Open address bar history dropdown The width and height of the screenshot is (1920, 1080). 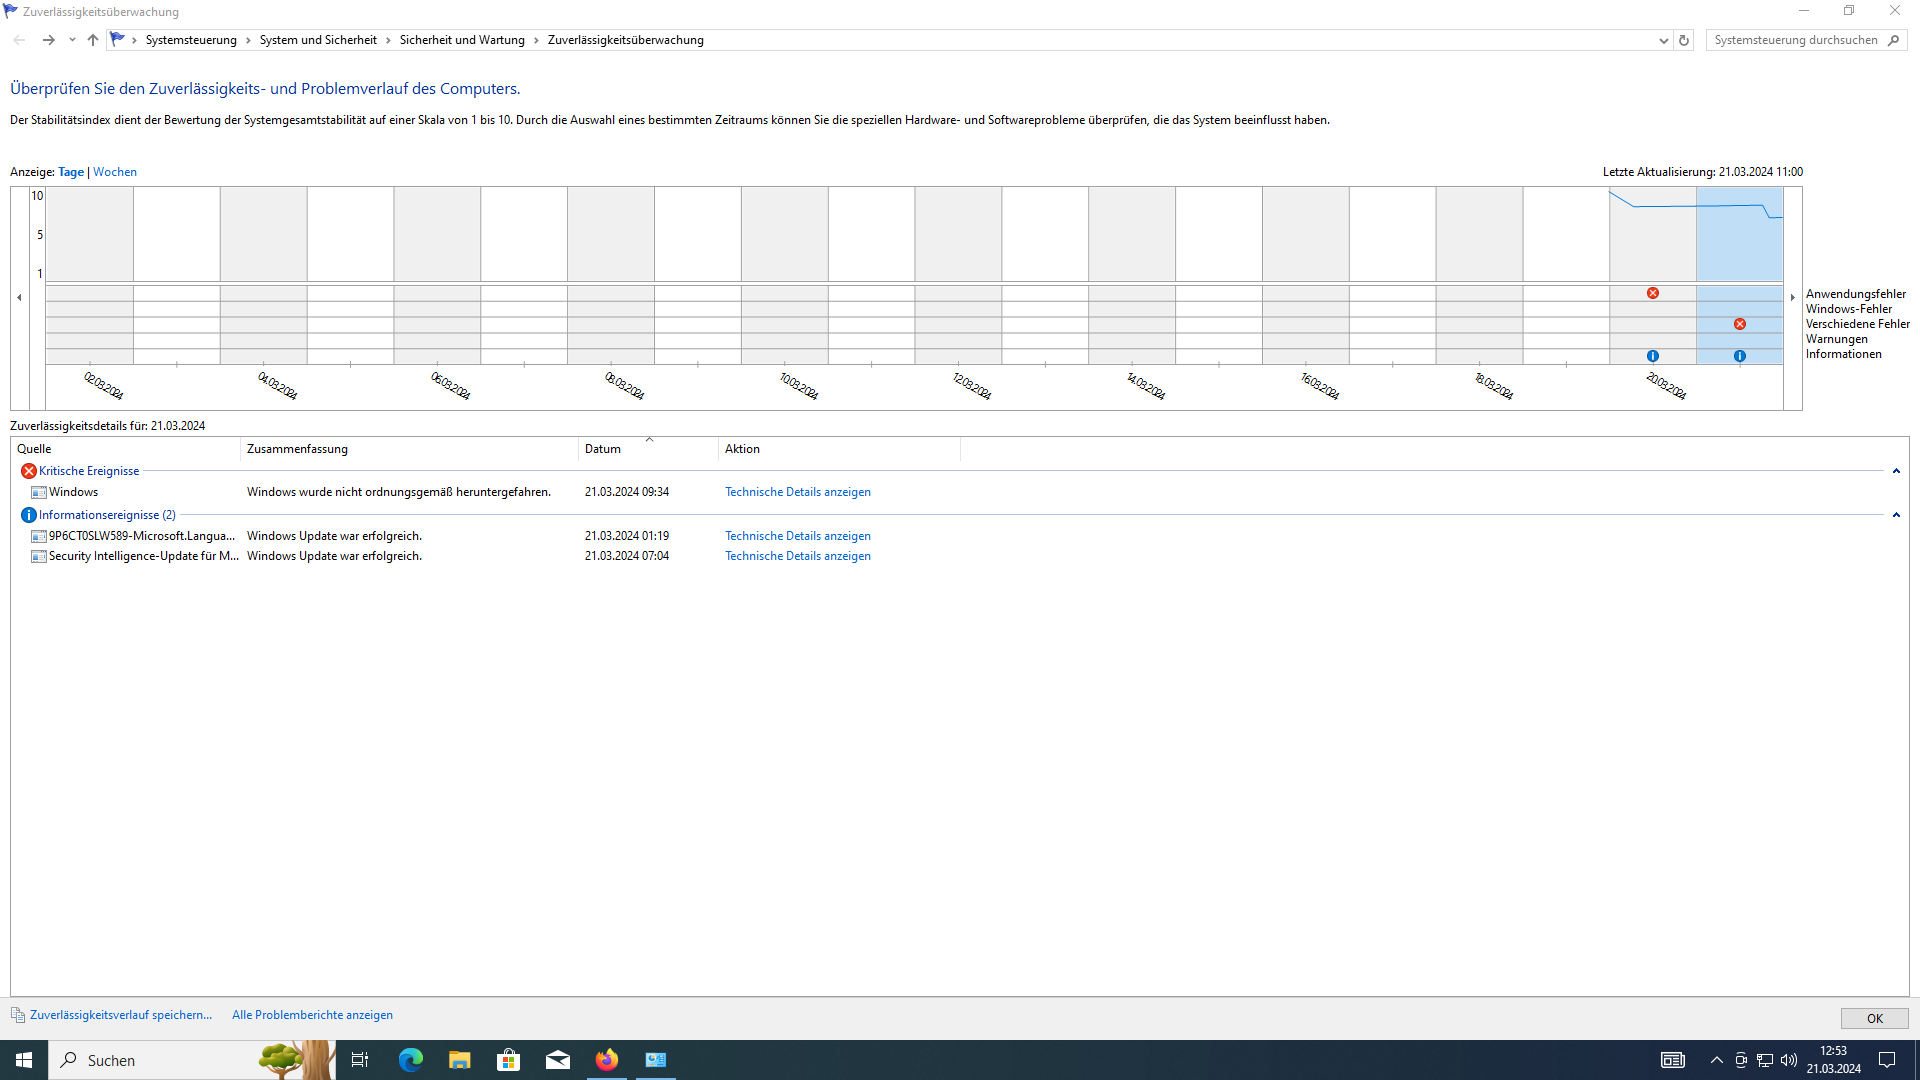click(1664, 40)
